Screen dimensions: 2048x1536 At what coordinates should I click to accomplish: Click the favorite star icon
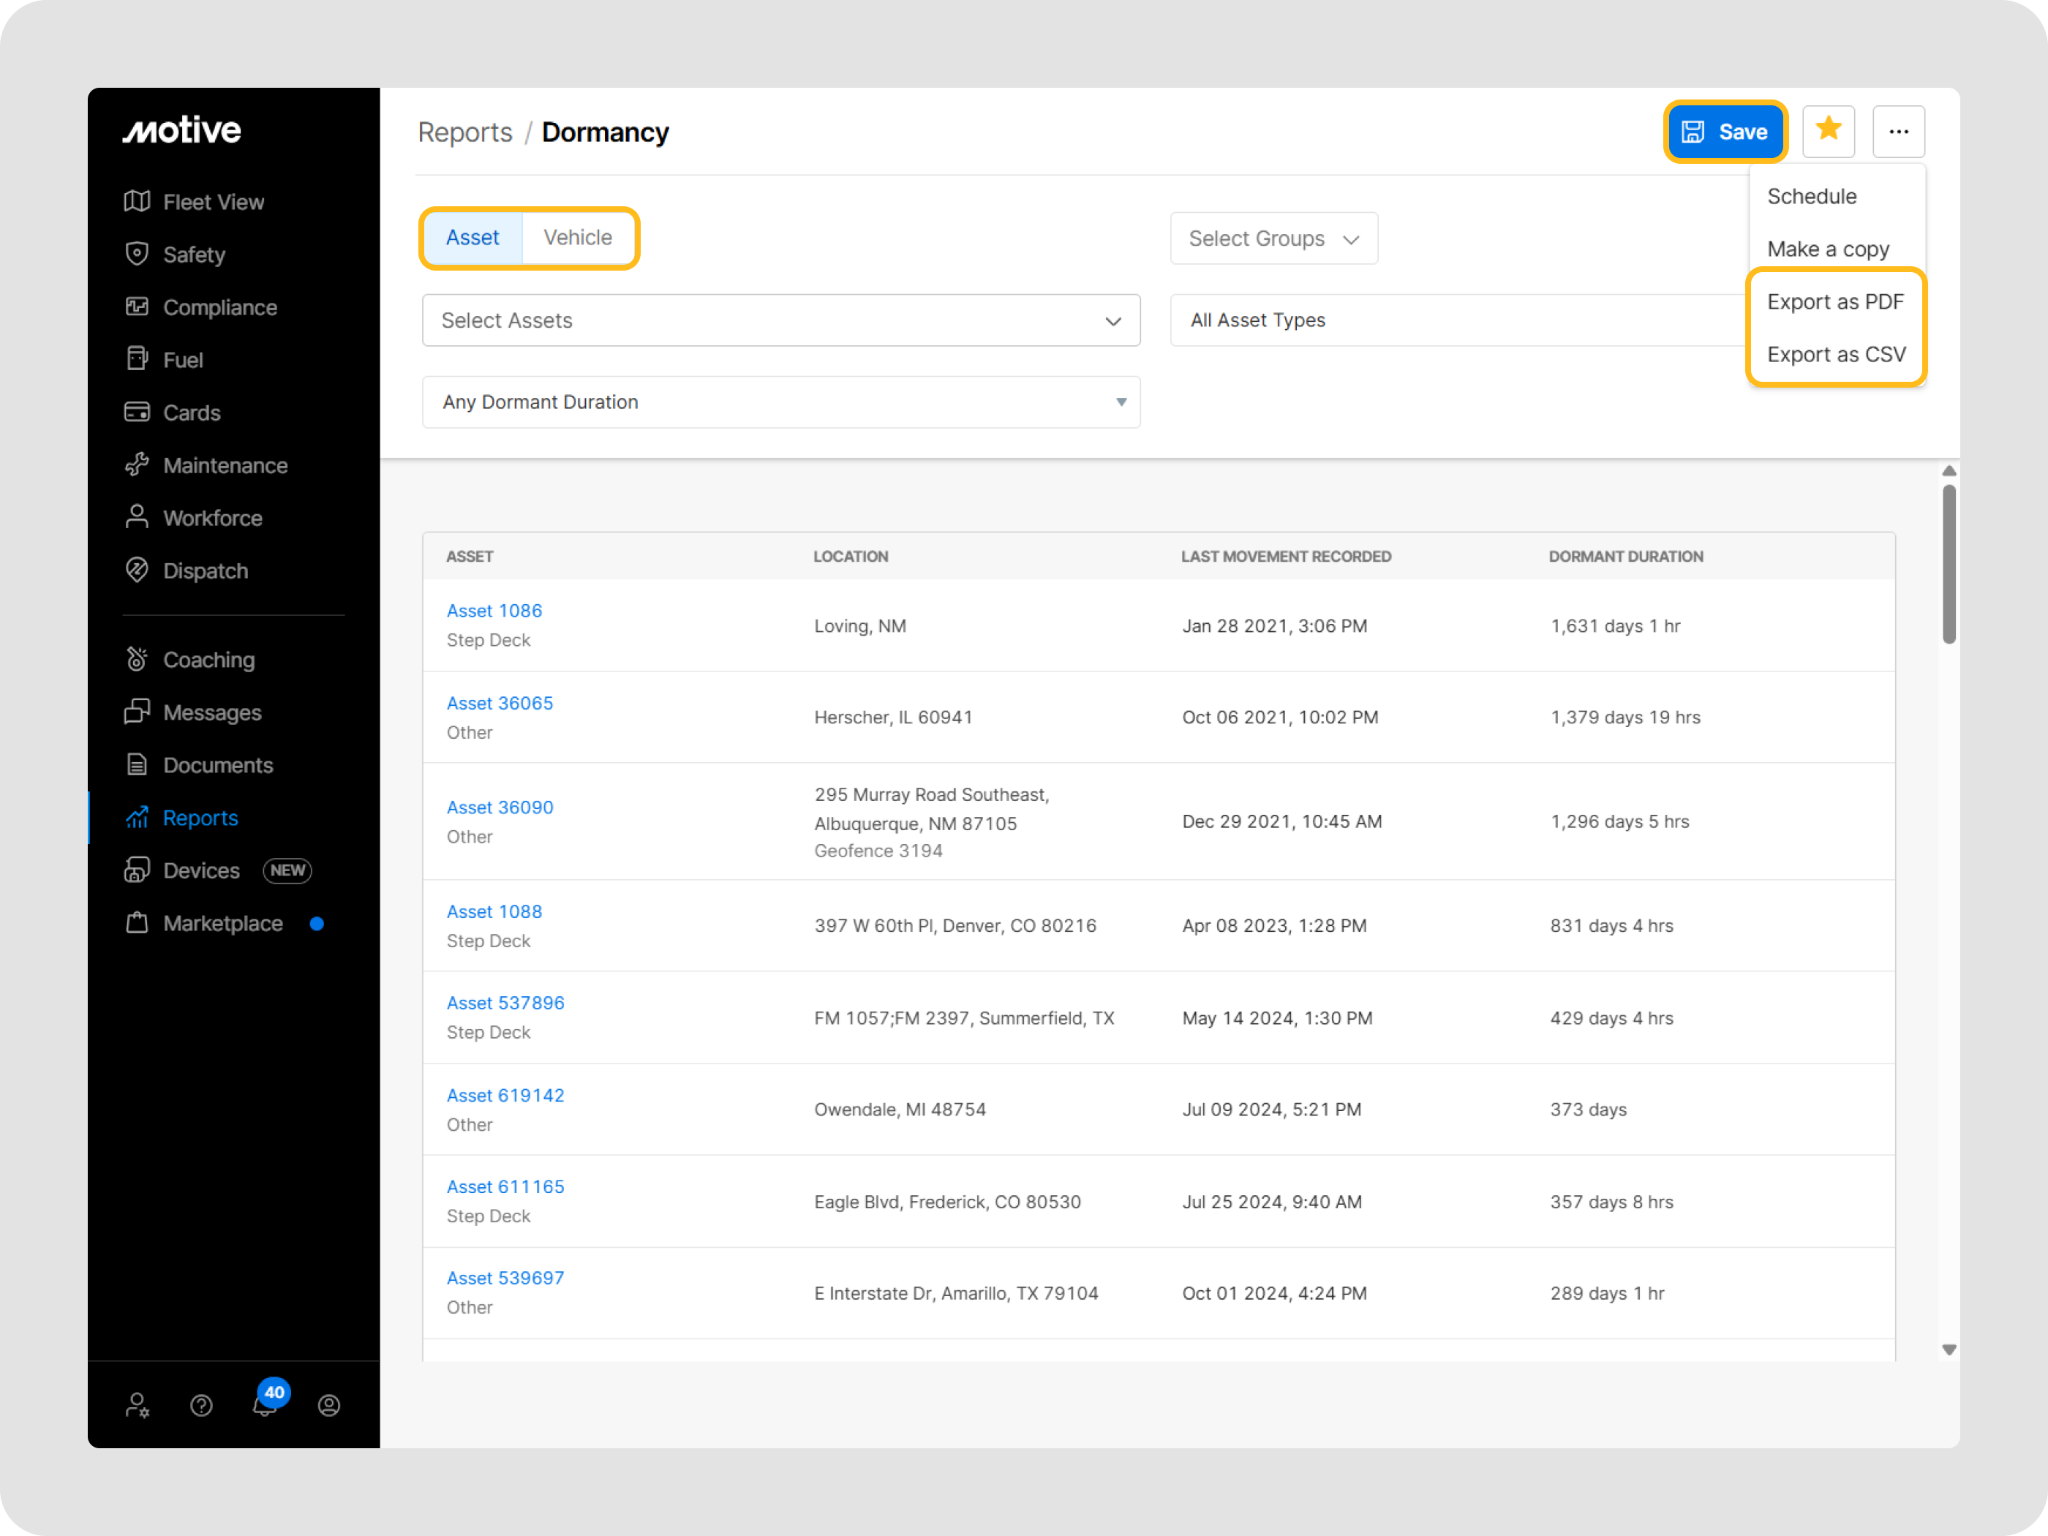click(1828, 131)
